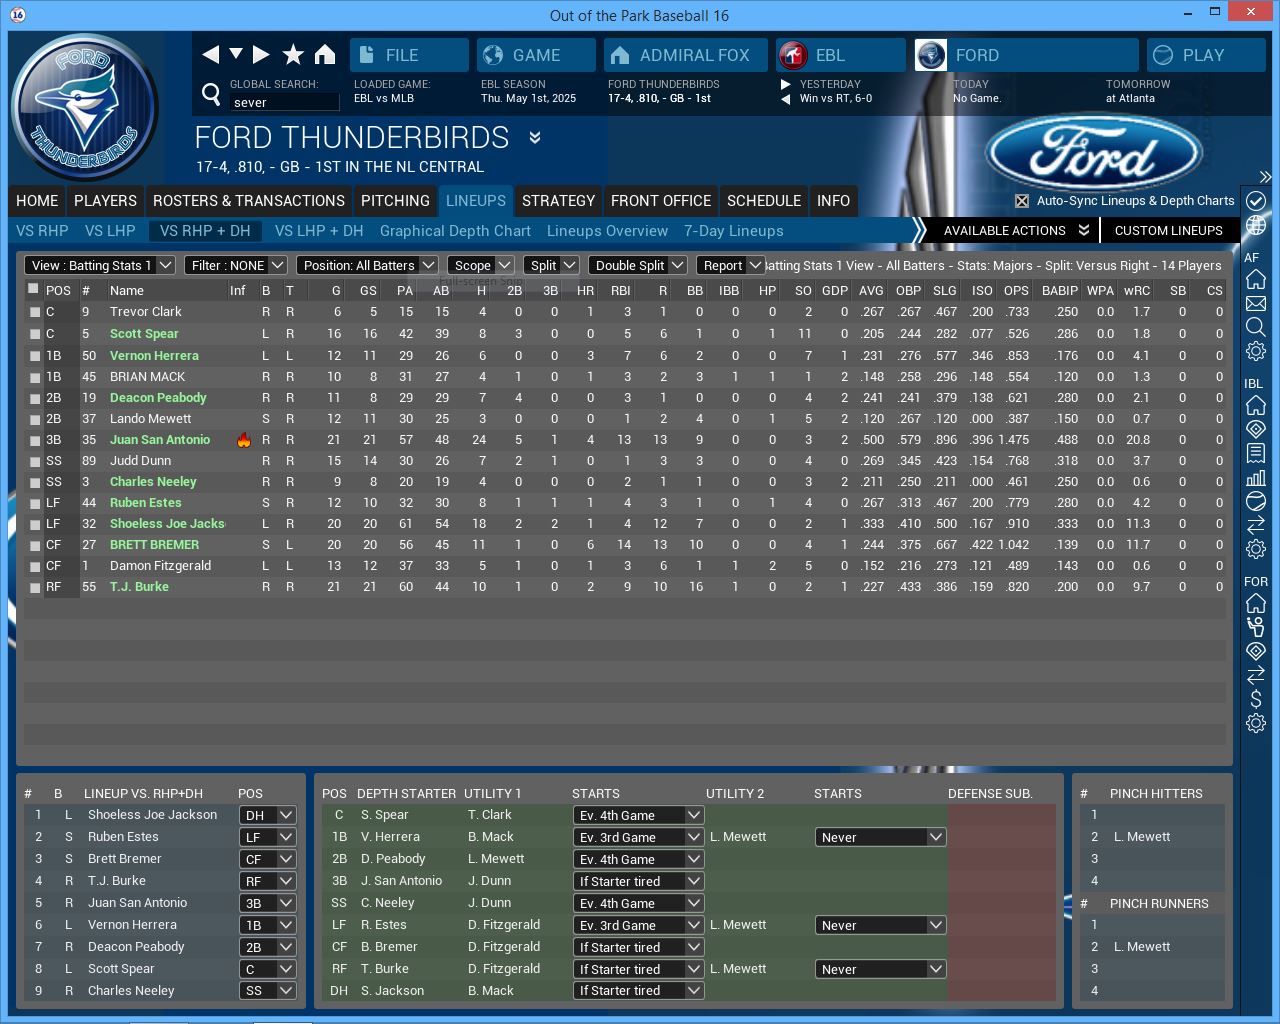Click the star bookmarks icon
The height and width of the screenshot is (1024, 1280).
point(293,55)
